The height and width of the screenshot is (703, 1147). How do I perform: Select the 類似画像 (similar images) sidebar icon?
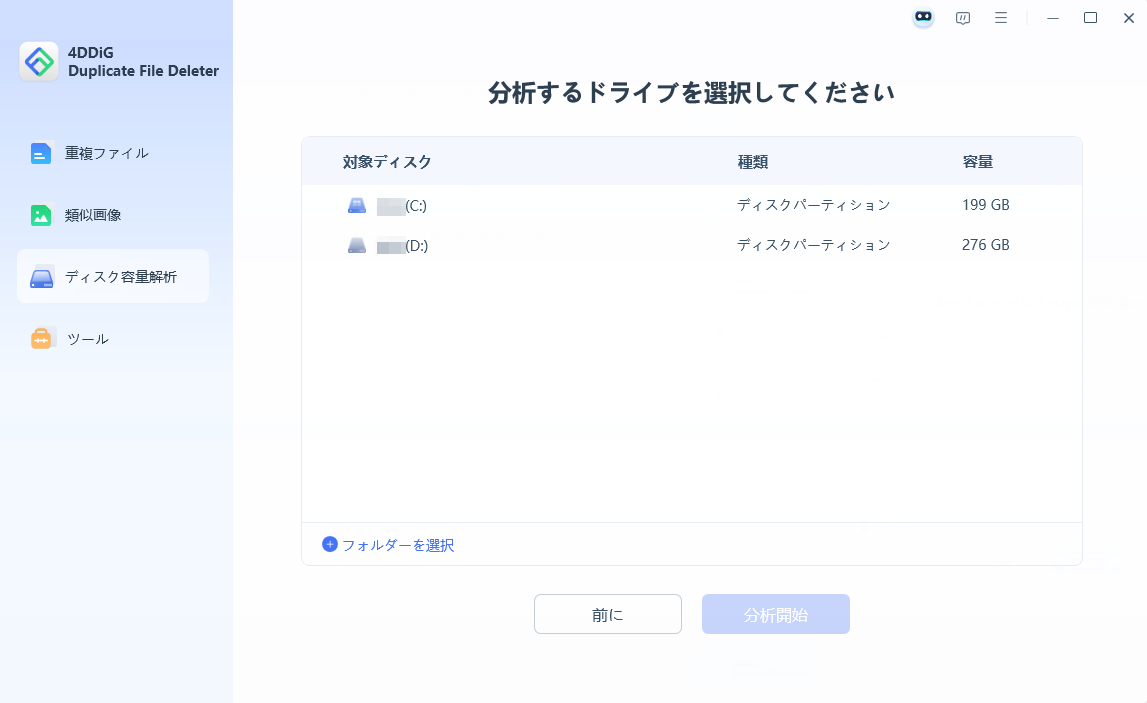click(41, 214)
